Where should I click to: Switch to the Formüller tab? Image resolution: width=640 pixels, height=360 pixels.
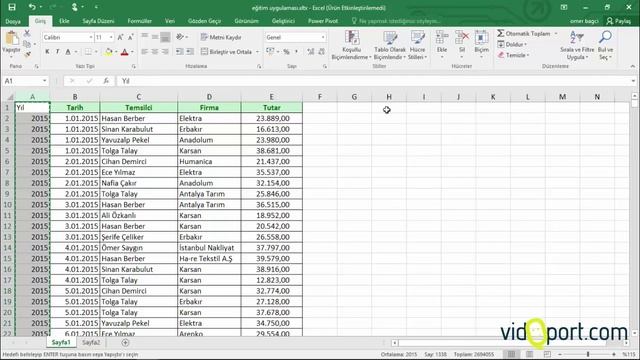tap(140, 21)
